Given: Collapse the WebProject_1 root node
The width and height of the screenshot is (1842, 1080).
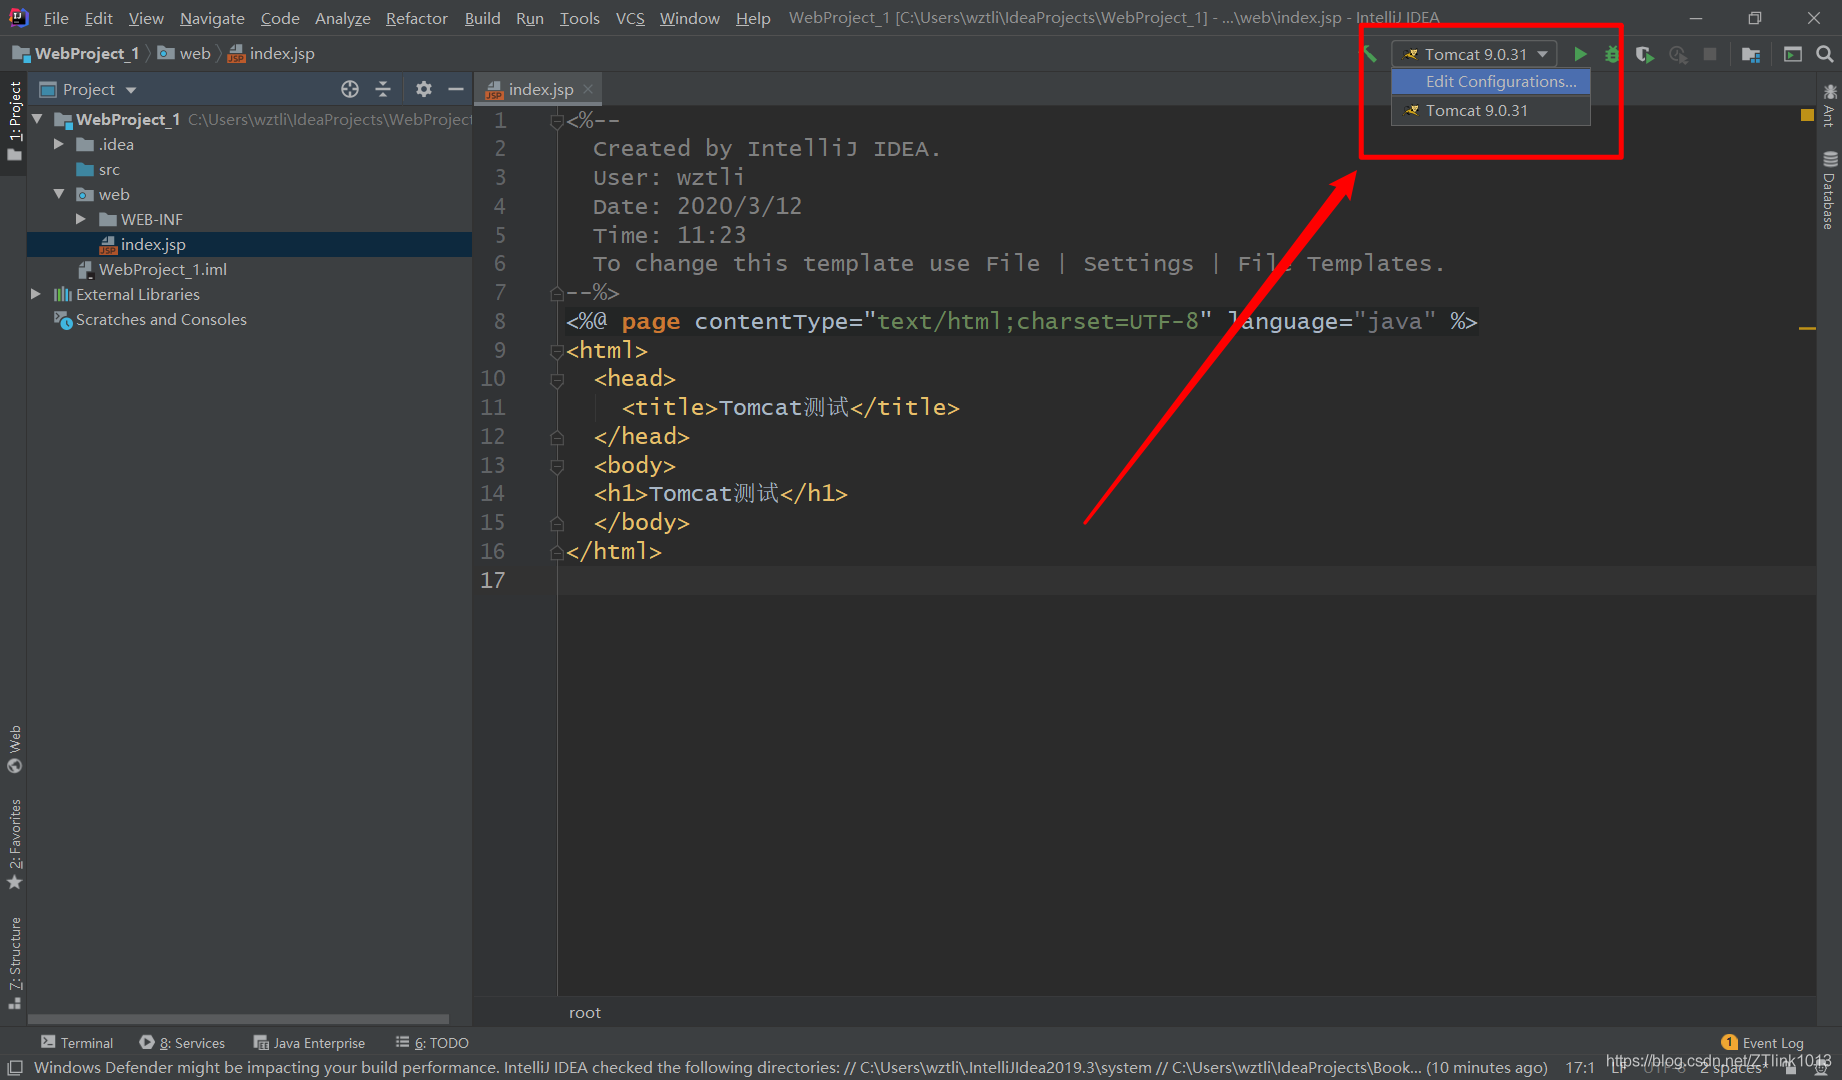Looking at the screenshot, I should point(37,119).
